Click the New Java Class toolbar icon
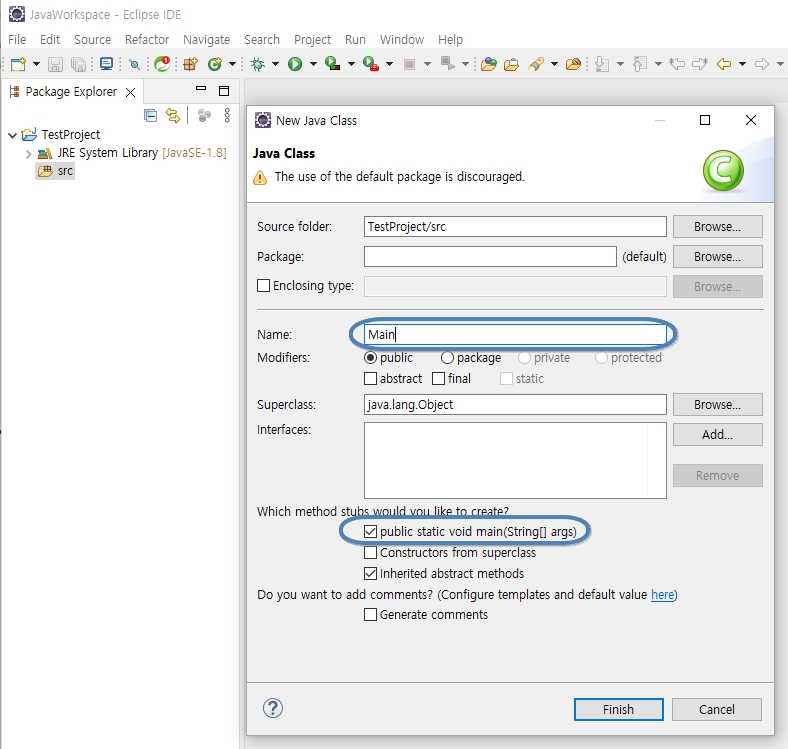 [x=215, y=64]
